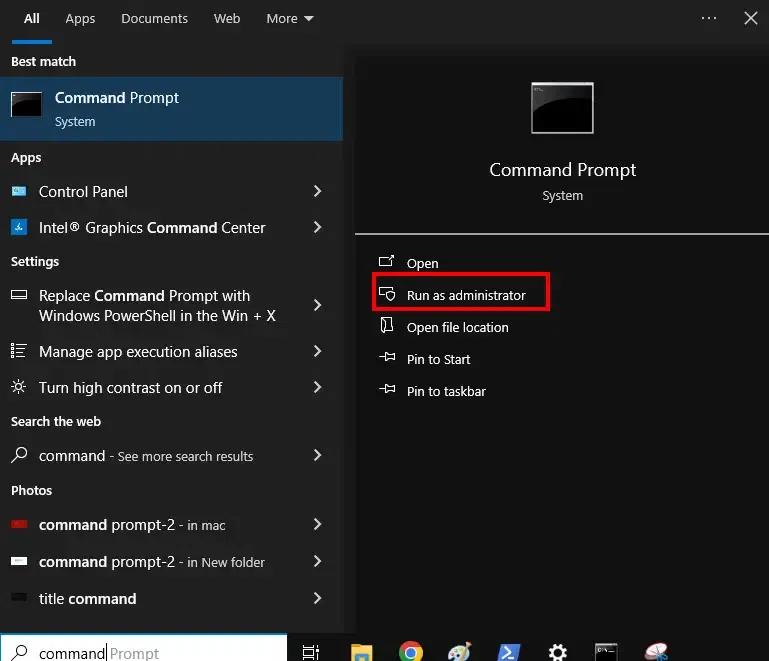This screenshot has height=661, width=769.
Task: Choose Pin to Start
Action: [438, 359]
